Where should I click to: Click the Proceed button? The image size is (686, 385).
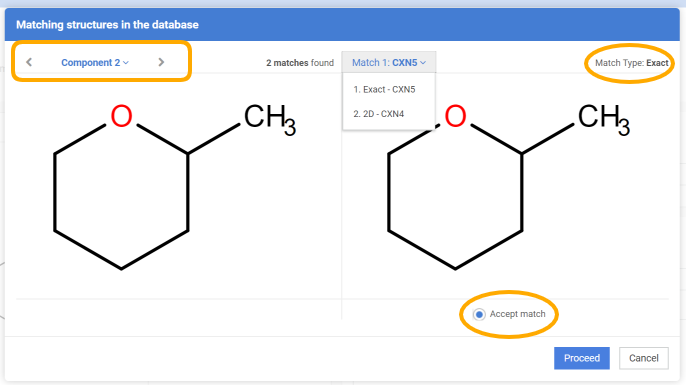[581, 358]
